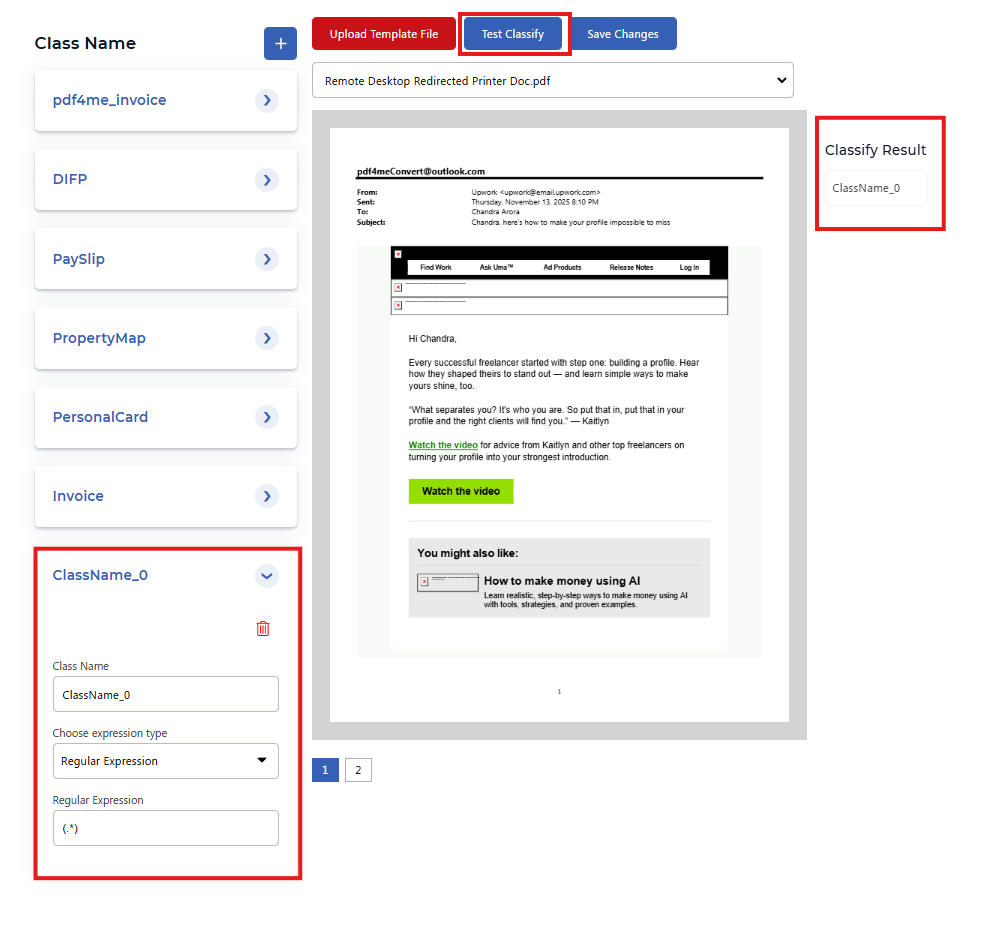
Task: Open the expression type dropdown
Action: 165,761
